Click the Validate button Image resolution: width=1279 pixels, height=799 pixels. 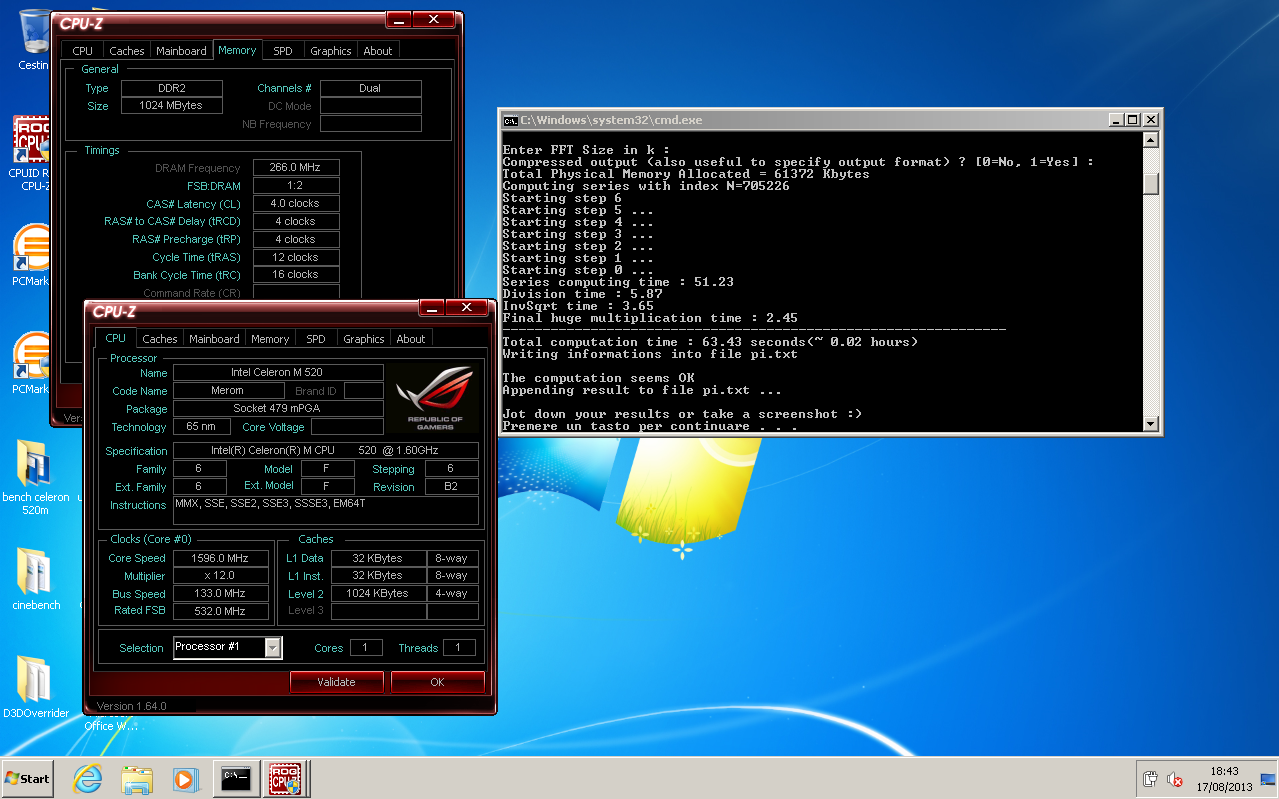pos(337,682)
